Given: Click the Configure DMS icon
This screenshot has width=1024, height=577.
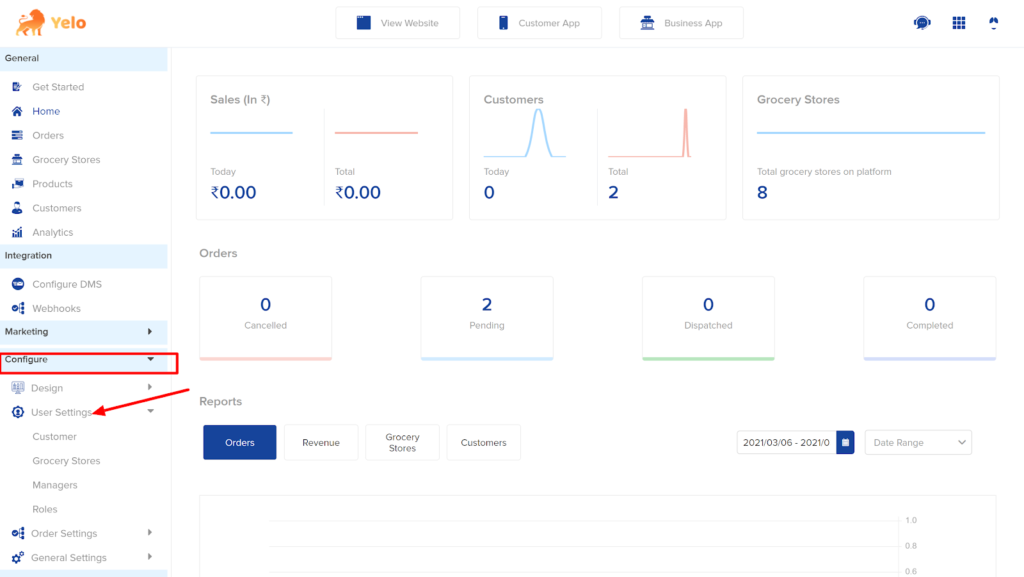Looking at the screenshot, I should point(18,284).
